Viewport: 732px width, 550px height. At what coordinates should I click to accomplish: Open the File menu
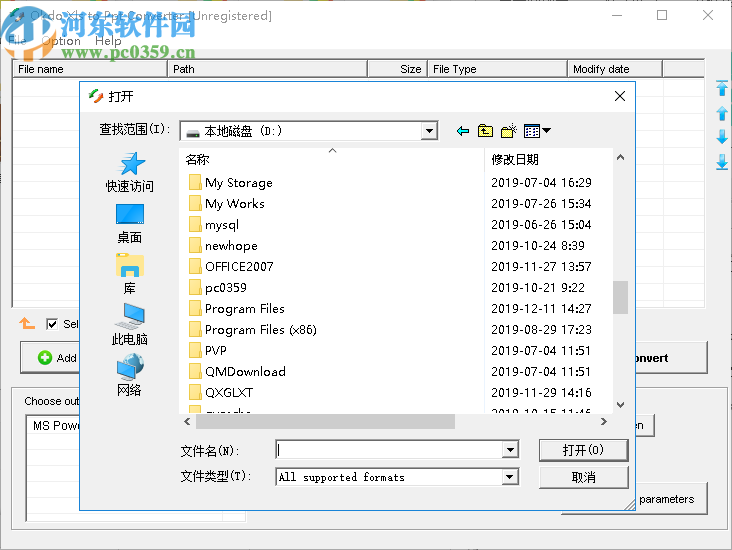pyautogui.click(x=17, y=41)
